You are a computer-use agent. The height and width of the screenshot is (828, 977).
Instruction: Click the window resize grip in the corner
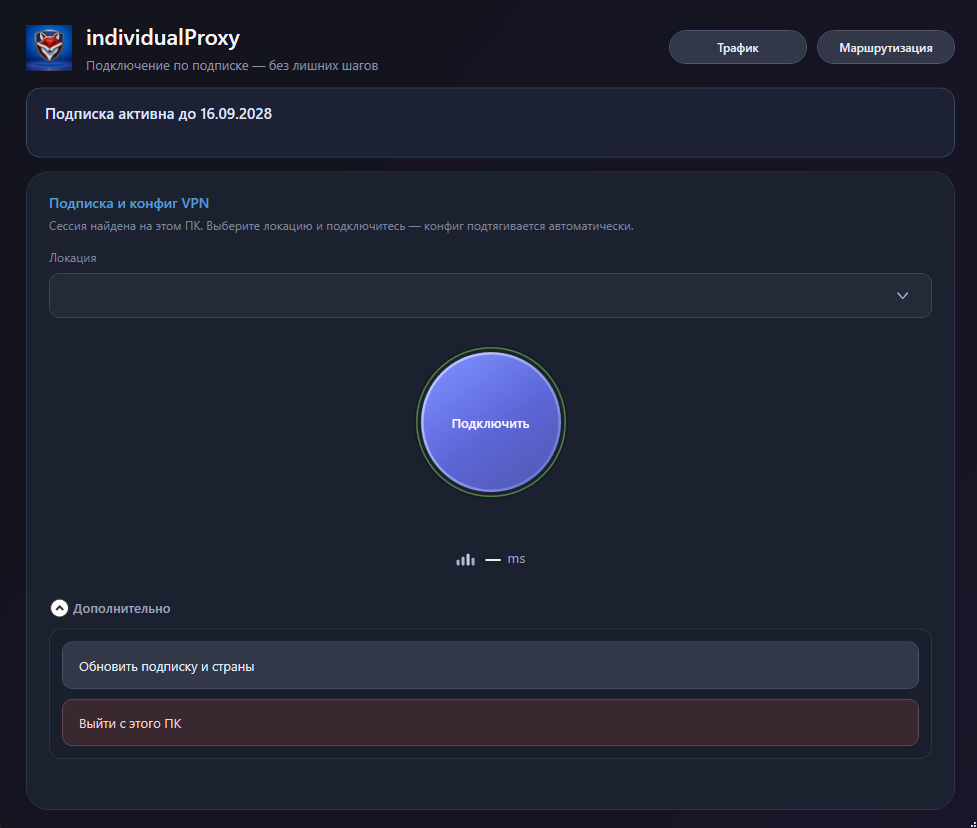tap(973, 824)
